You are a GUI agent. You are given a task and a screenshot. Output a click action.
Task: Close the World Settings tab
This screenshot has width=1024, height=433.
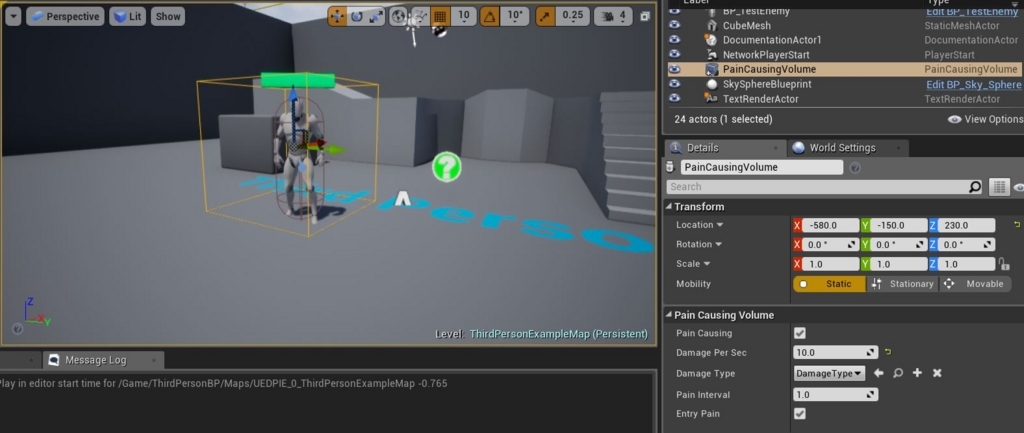(x=899, y=148)
